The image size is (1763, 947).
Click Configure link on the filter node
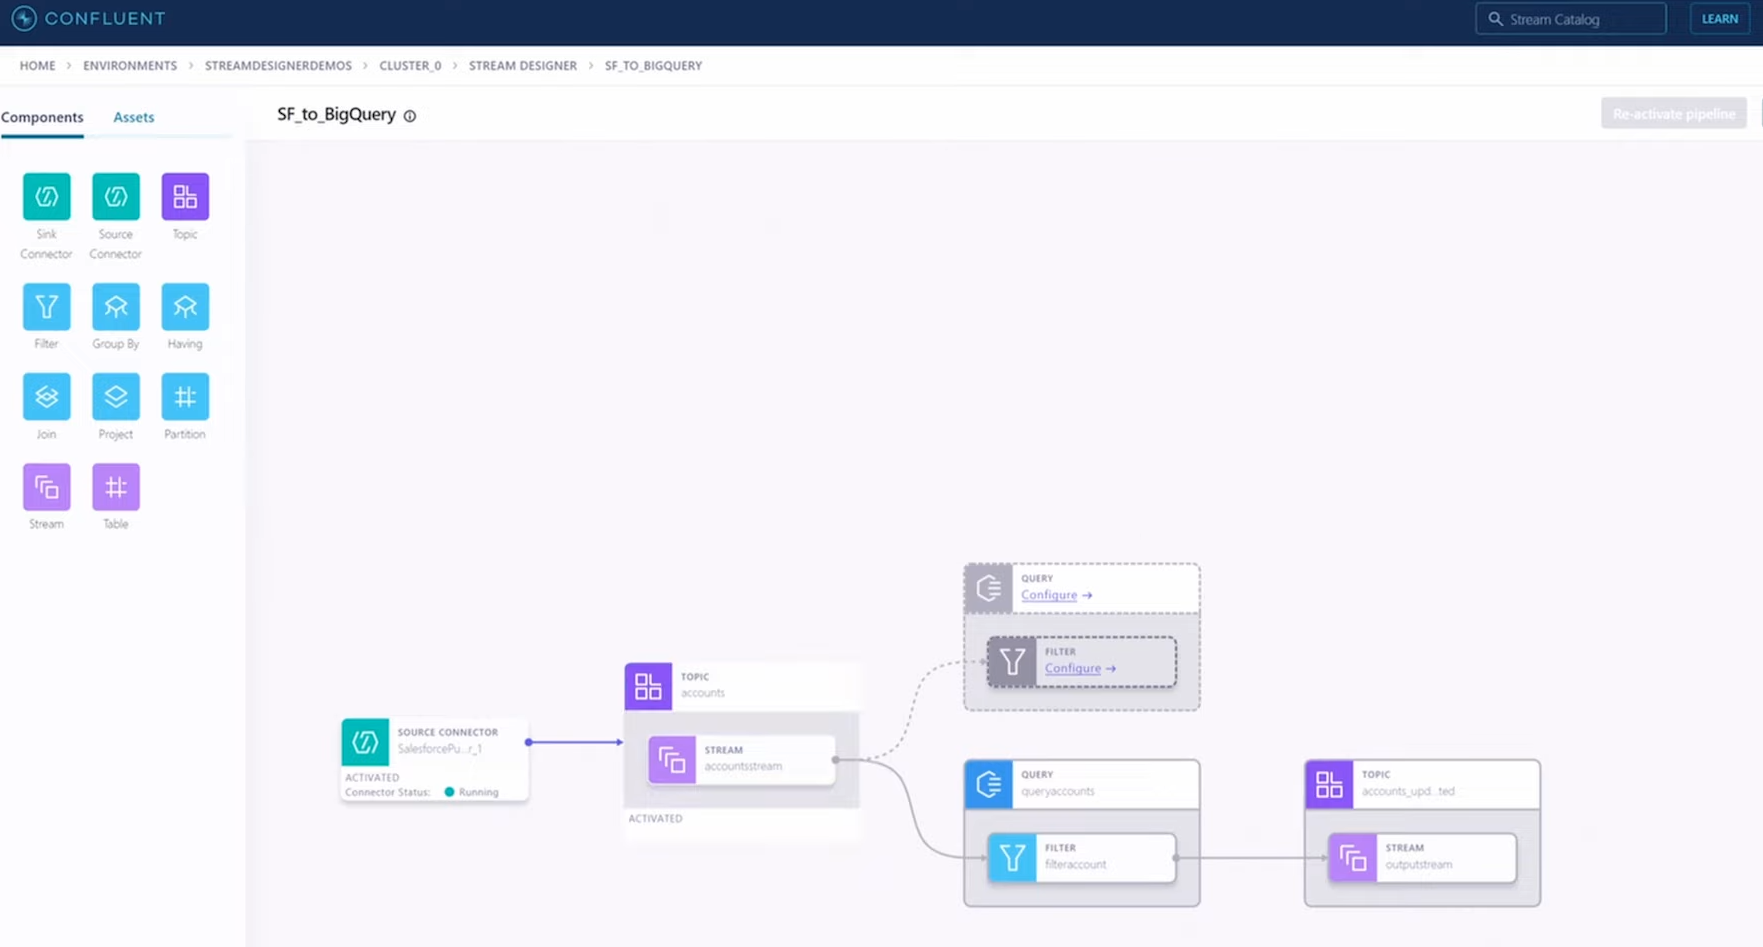point(1073,668)
